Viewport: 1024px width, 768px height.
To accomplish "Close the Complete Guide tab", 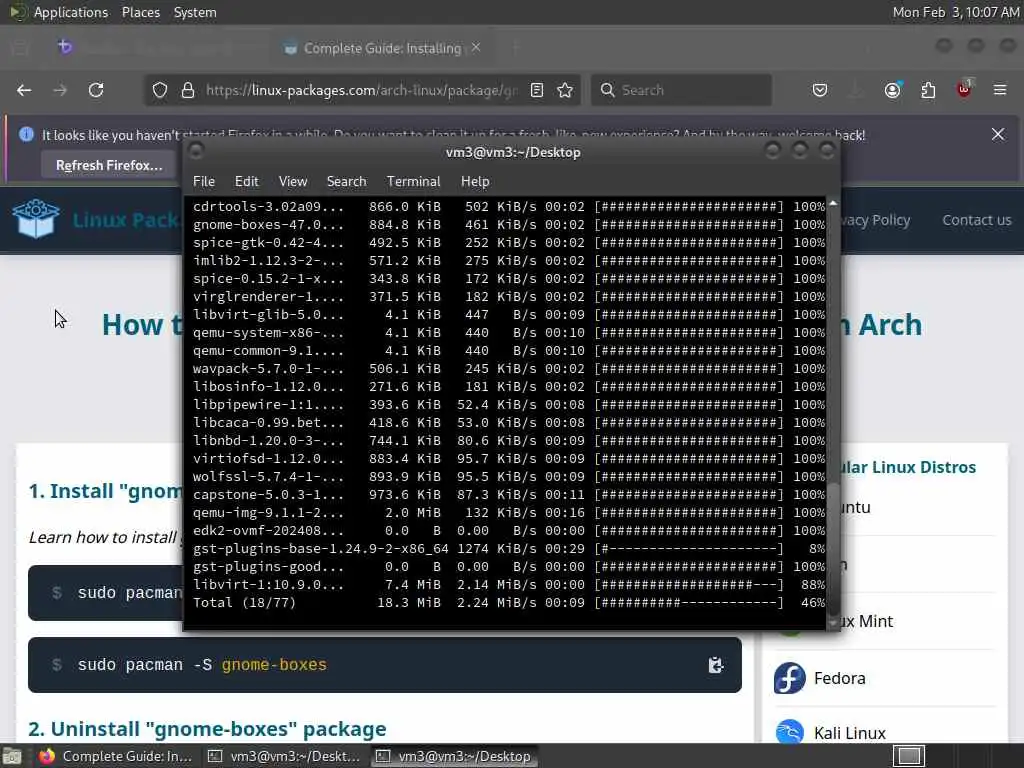I will [x=476, y=47].
